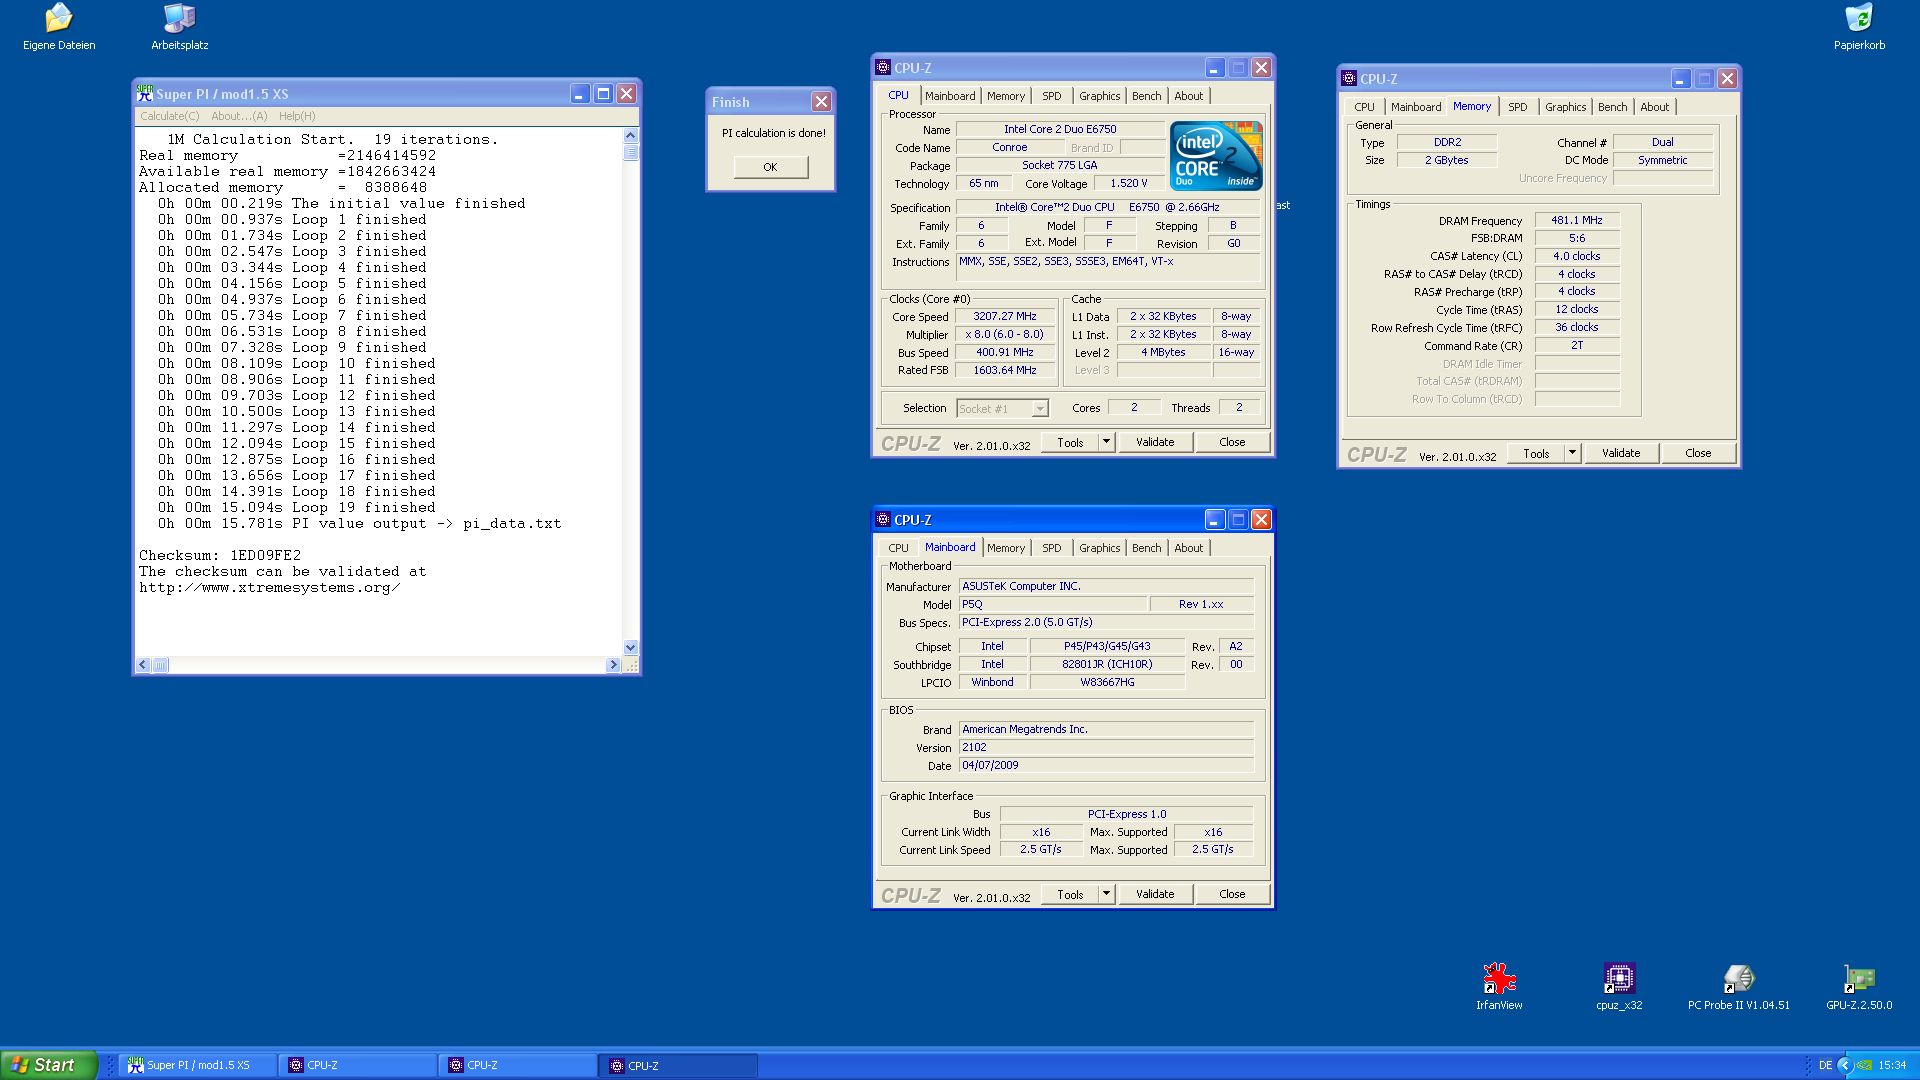
Task: Click Validate in CPU window
Action: tap(1155, 442)
